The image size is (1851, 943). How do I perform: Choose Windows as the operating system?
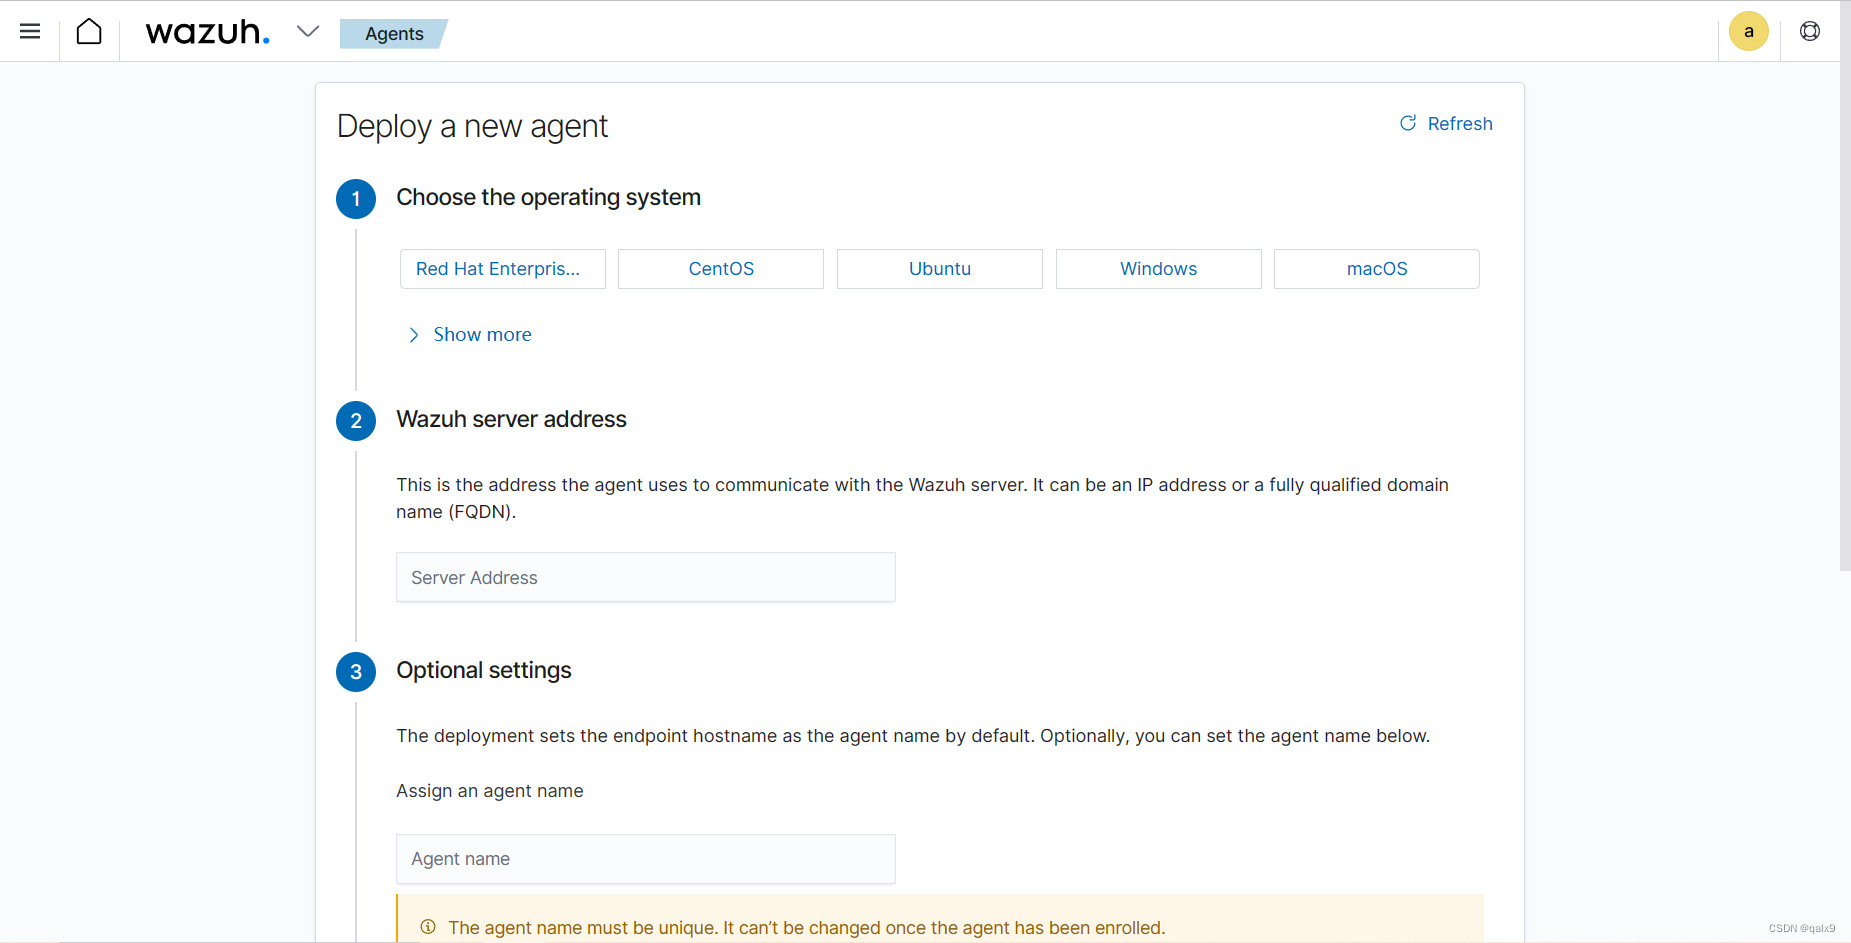(x=1159, y=269)
